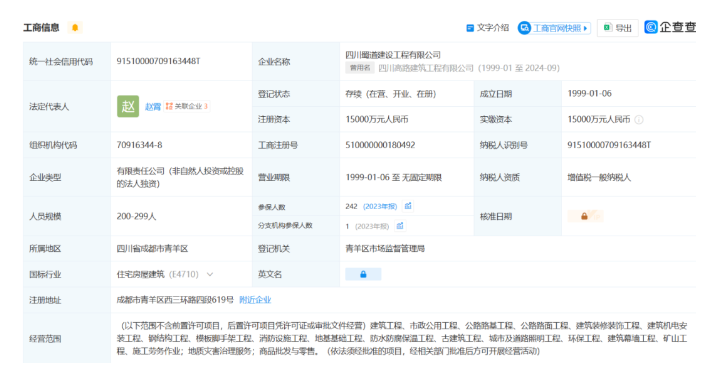Unlock the hidden 英文名 field
This screenshot has height=384, width=720.
(363, 274)
